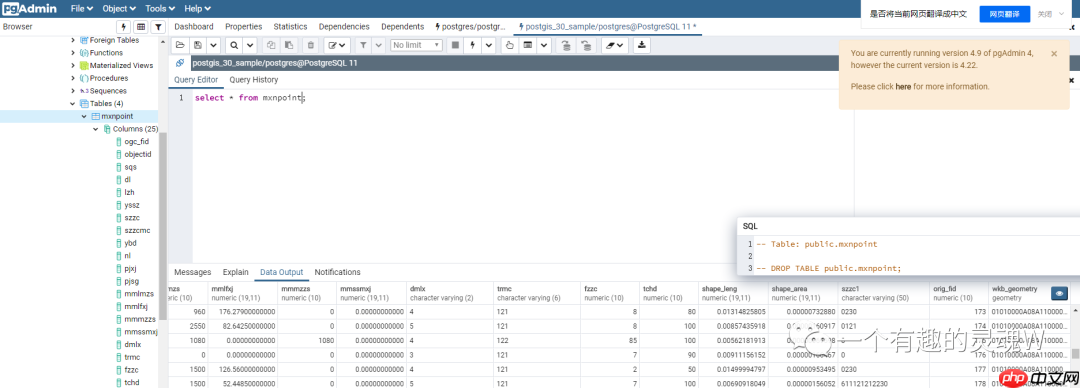Click the Save File floppy icon
The width and height of the screenshot is (1080, 388).
(x=198, y=45)
